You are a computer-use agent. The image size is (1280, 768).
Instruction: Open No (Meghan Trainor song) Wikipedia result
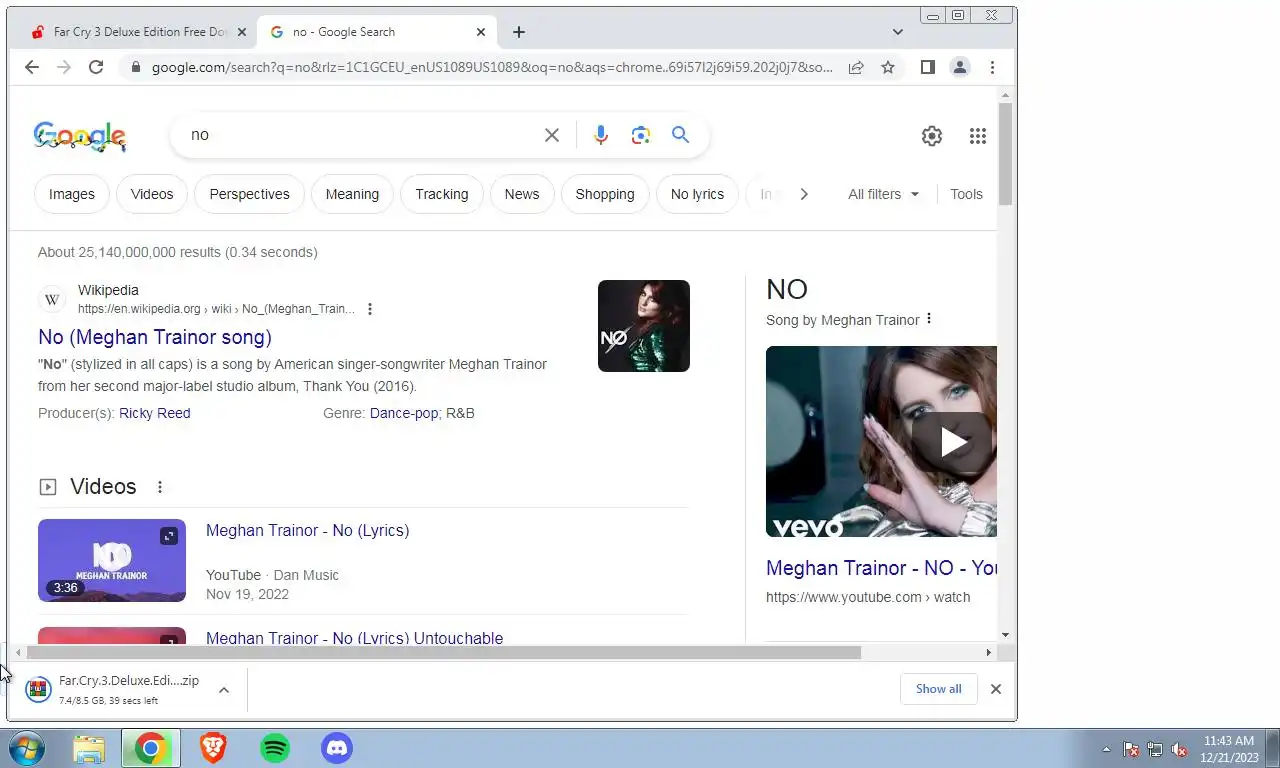click(x=155, y=337)
